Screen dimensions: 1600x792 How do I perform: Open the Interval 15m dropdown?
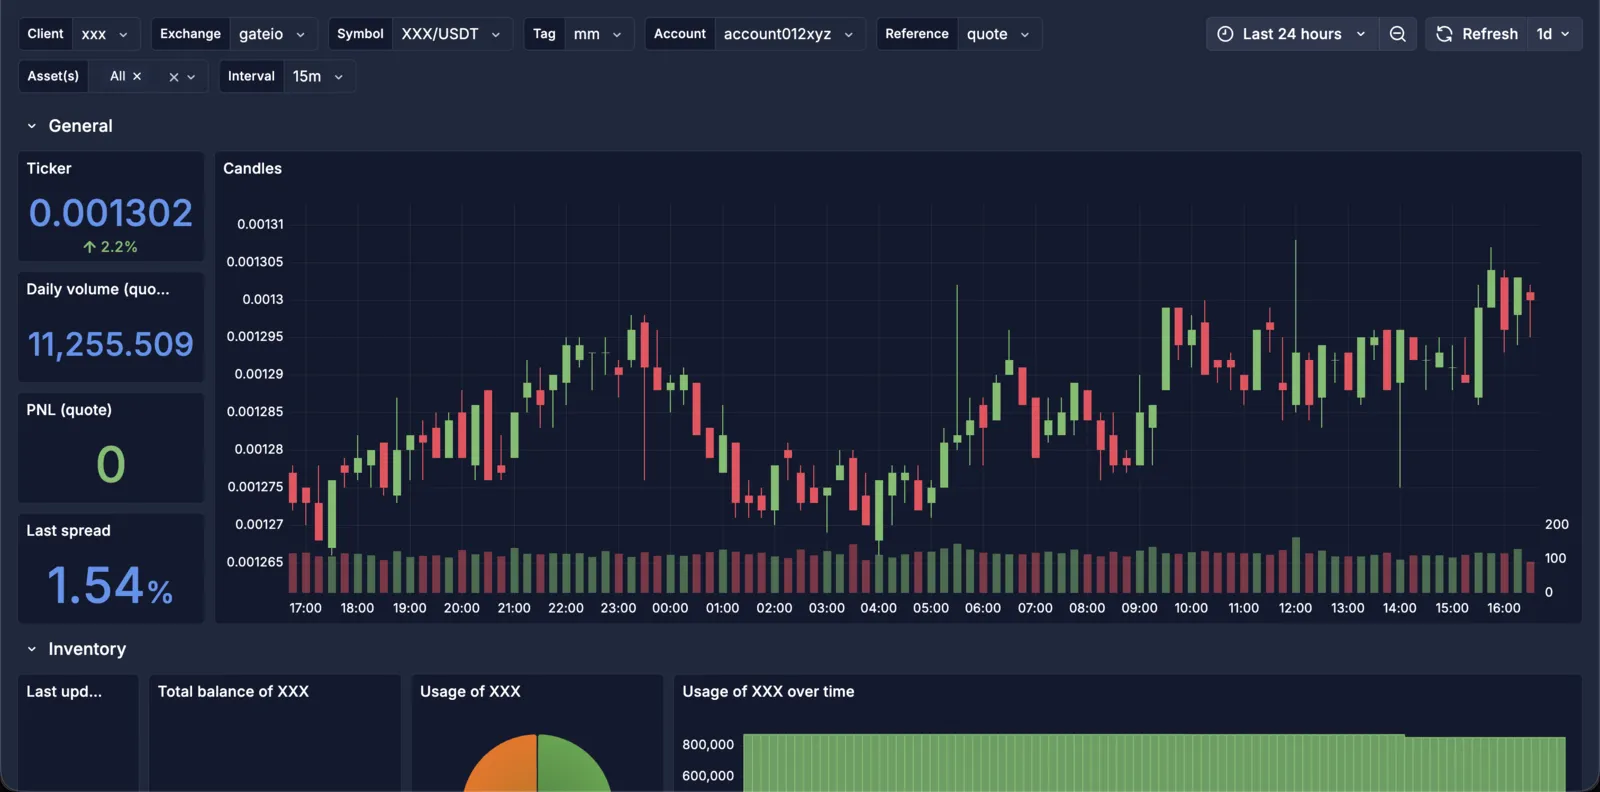(318, 76)
